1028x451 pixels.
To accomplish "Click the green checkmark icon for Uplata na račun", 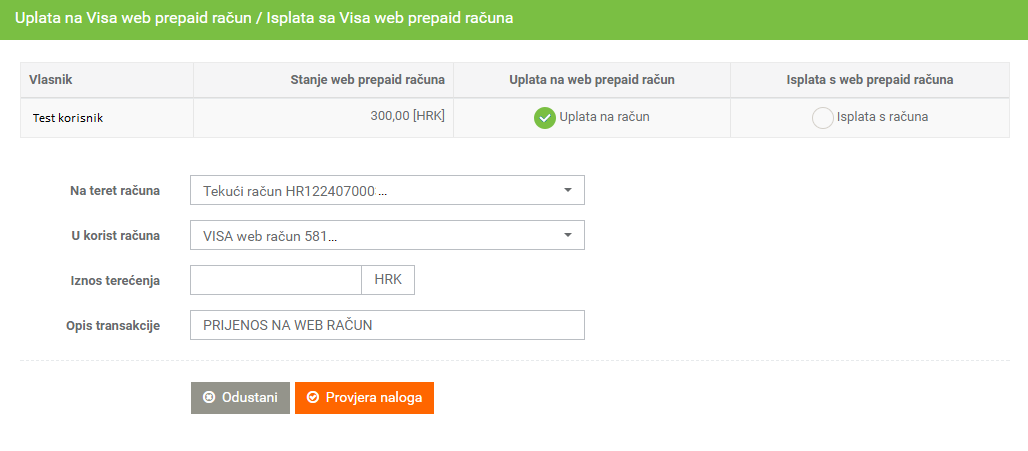I will (x=544, y=118).
